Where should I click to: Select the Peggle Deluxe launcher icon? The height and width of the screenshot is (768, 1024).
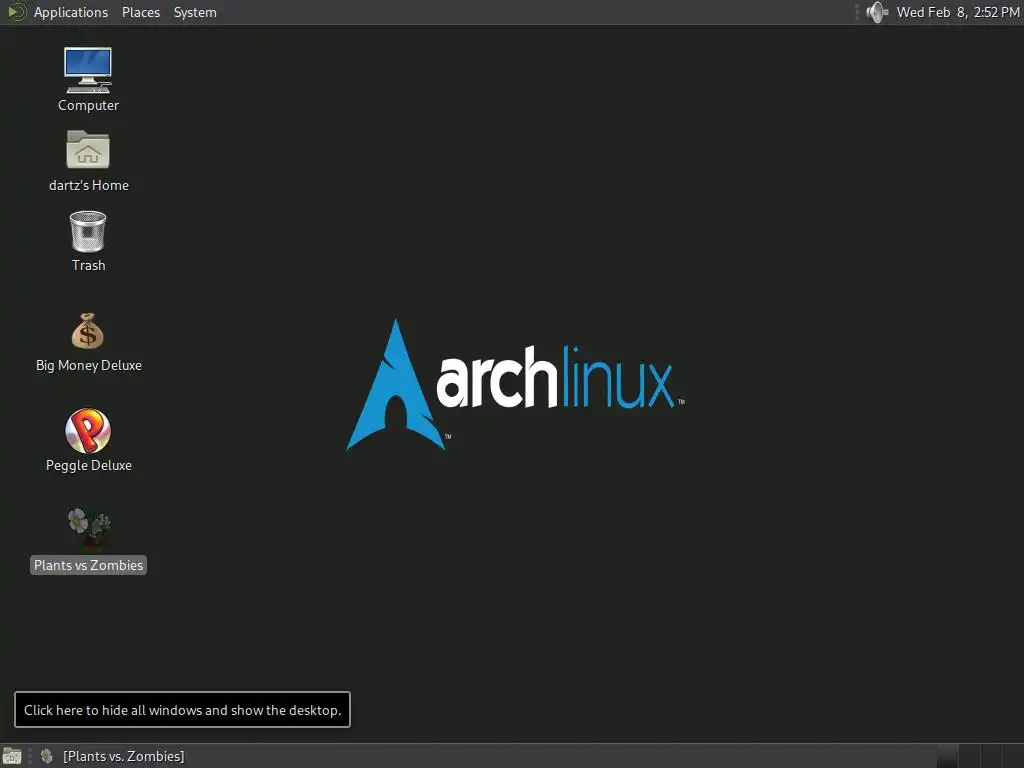tap(88, 431)
